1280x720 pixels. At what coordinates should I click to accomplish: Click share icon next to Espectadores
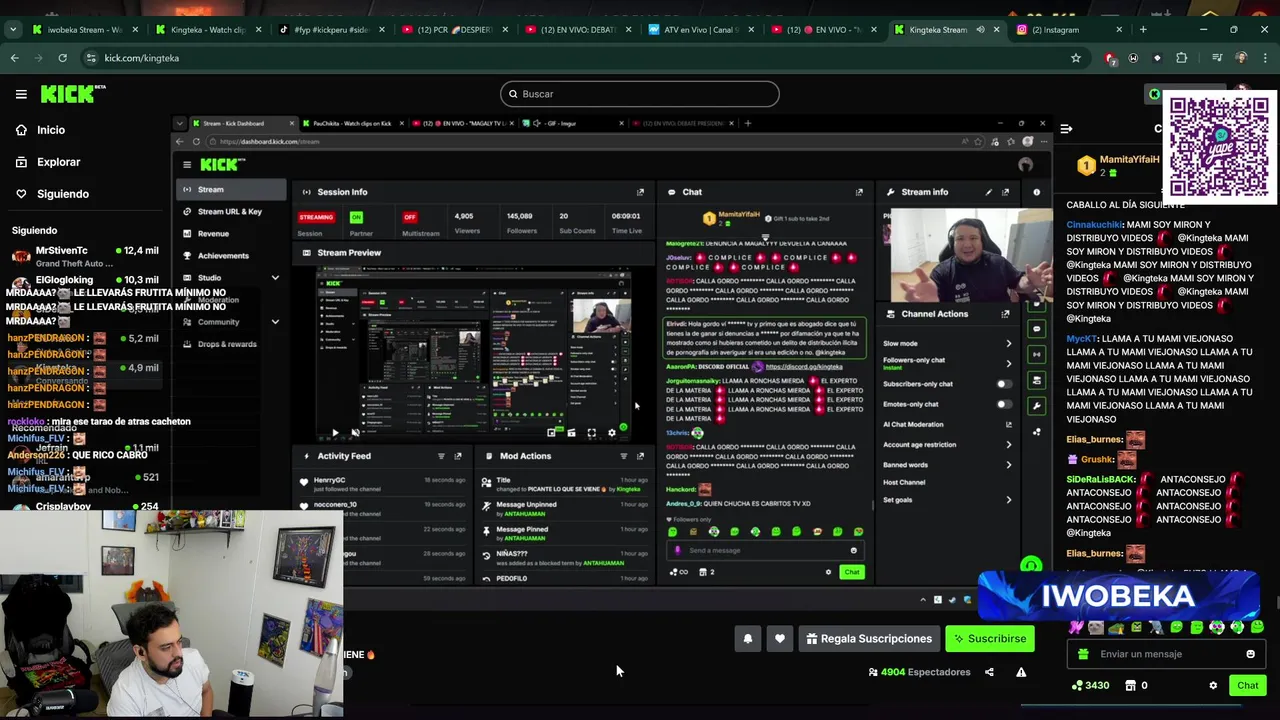coord(990,672)
